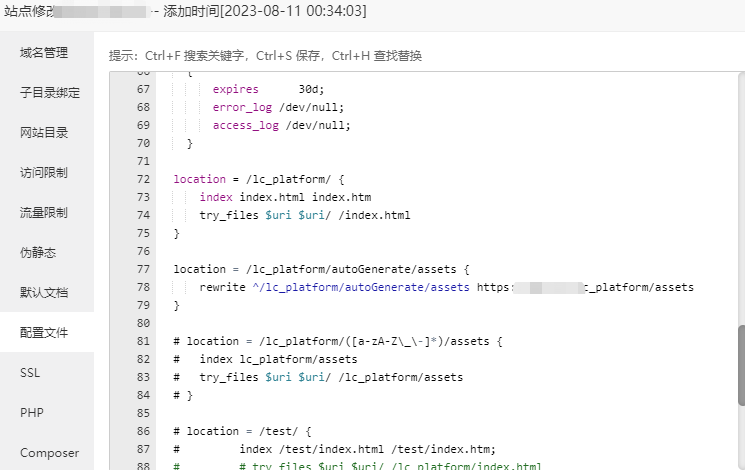Click the empty line 76
Image resolution: width=745 pixels, height=470 pixels.
point(447,251)
